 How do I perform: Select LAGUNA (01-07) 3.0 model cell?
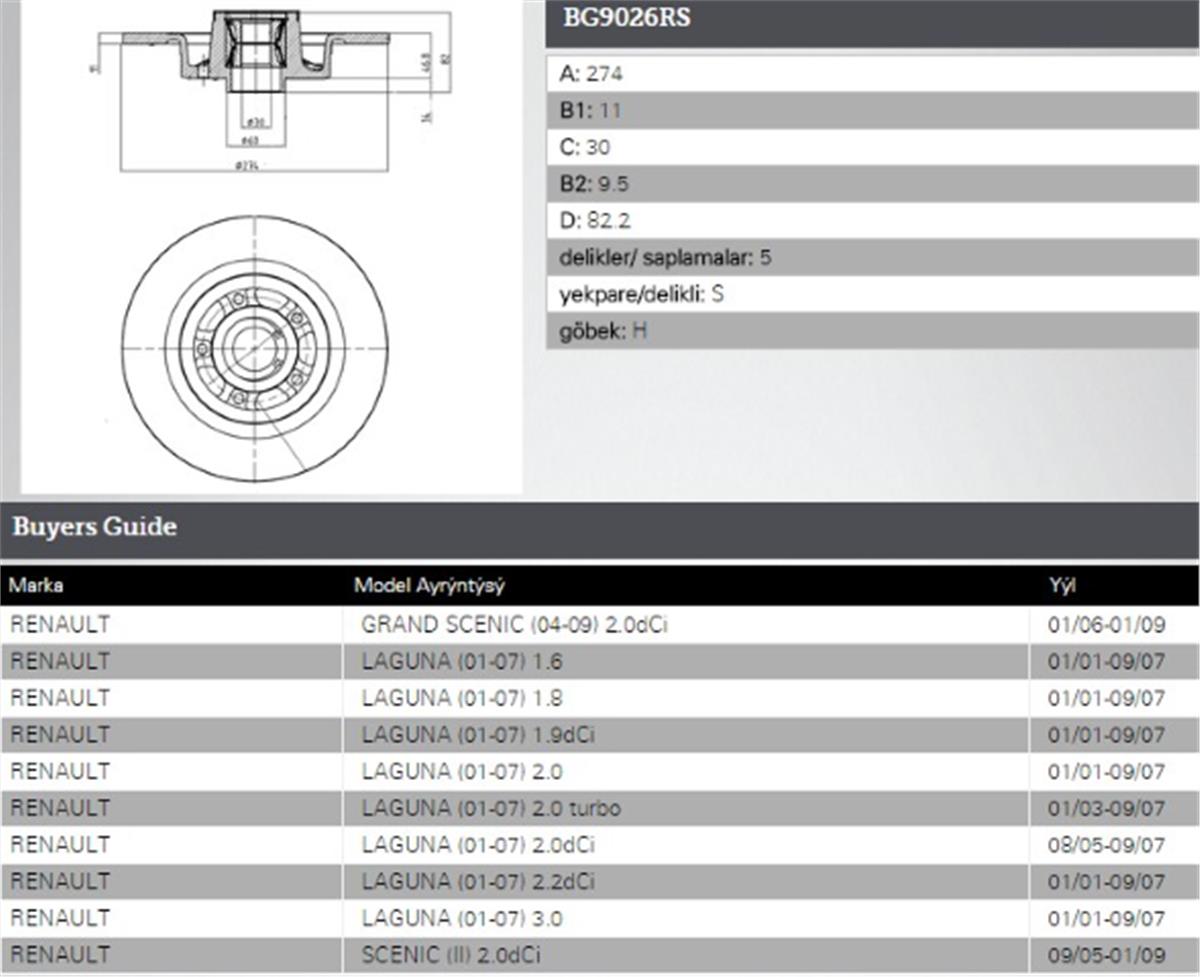point(686,918)
